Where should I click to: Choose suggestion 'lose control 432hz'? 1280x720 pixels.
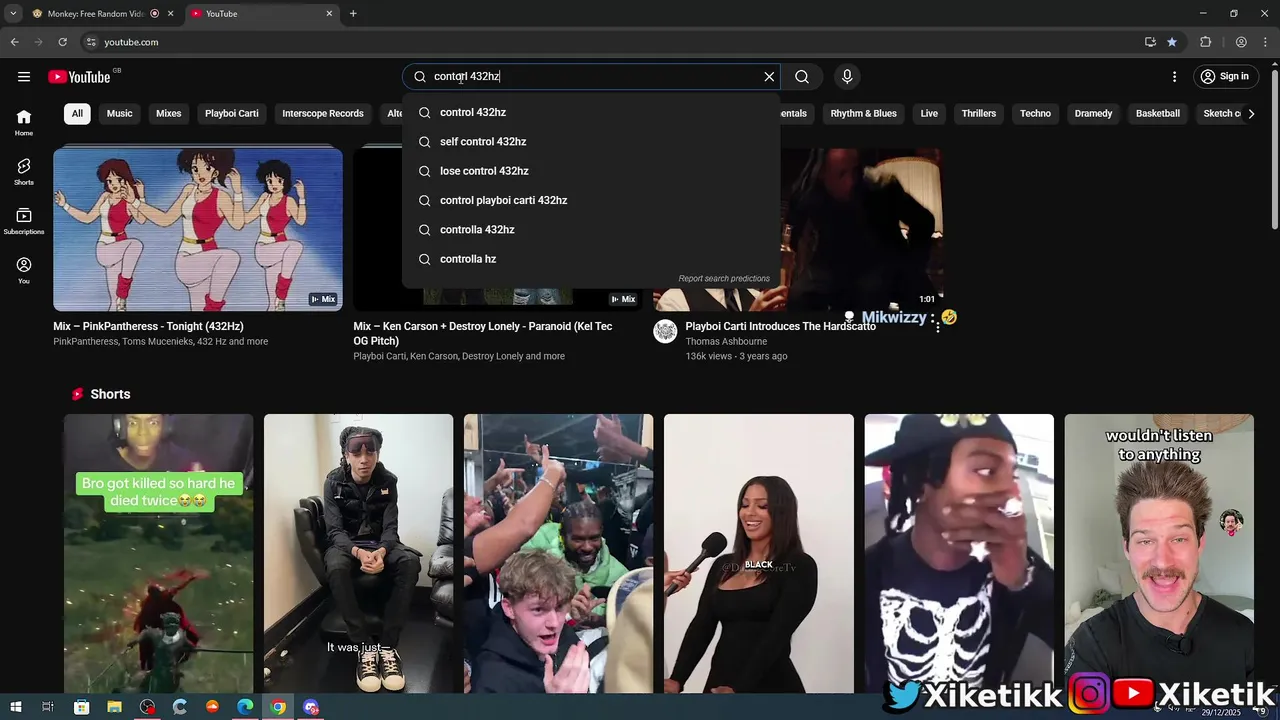click(x=591, y=171)
